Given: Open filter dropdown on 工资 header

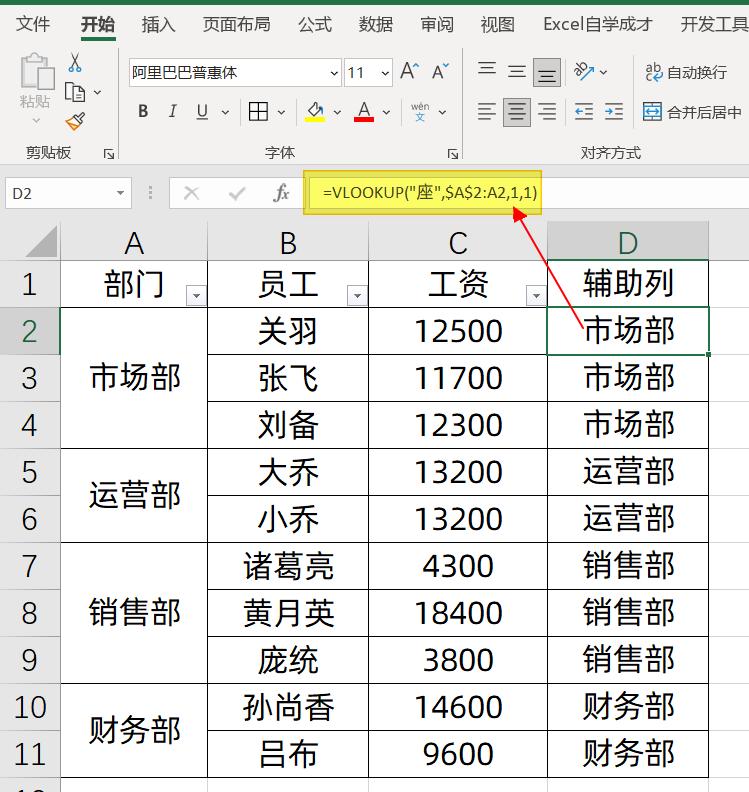Looking at the screenshot, I should (x=536, y=295).
